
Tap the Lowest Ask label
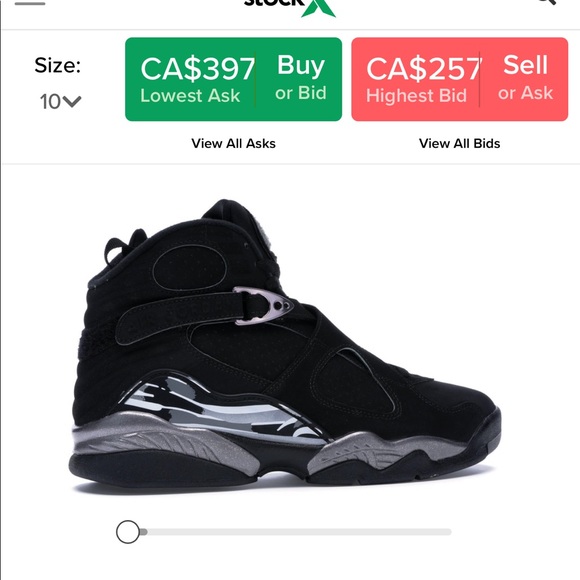[x=190, y=96]
